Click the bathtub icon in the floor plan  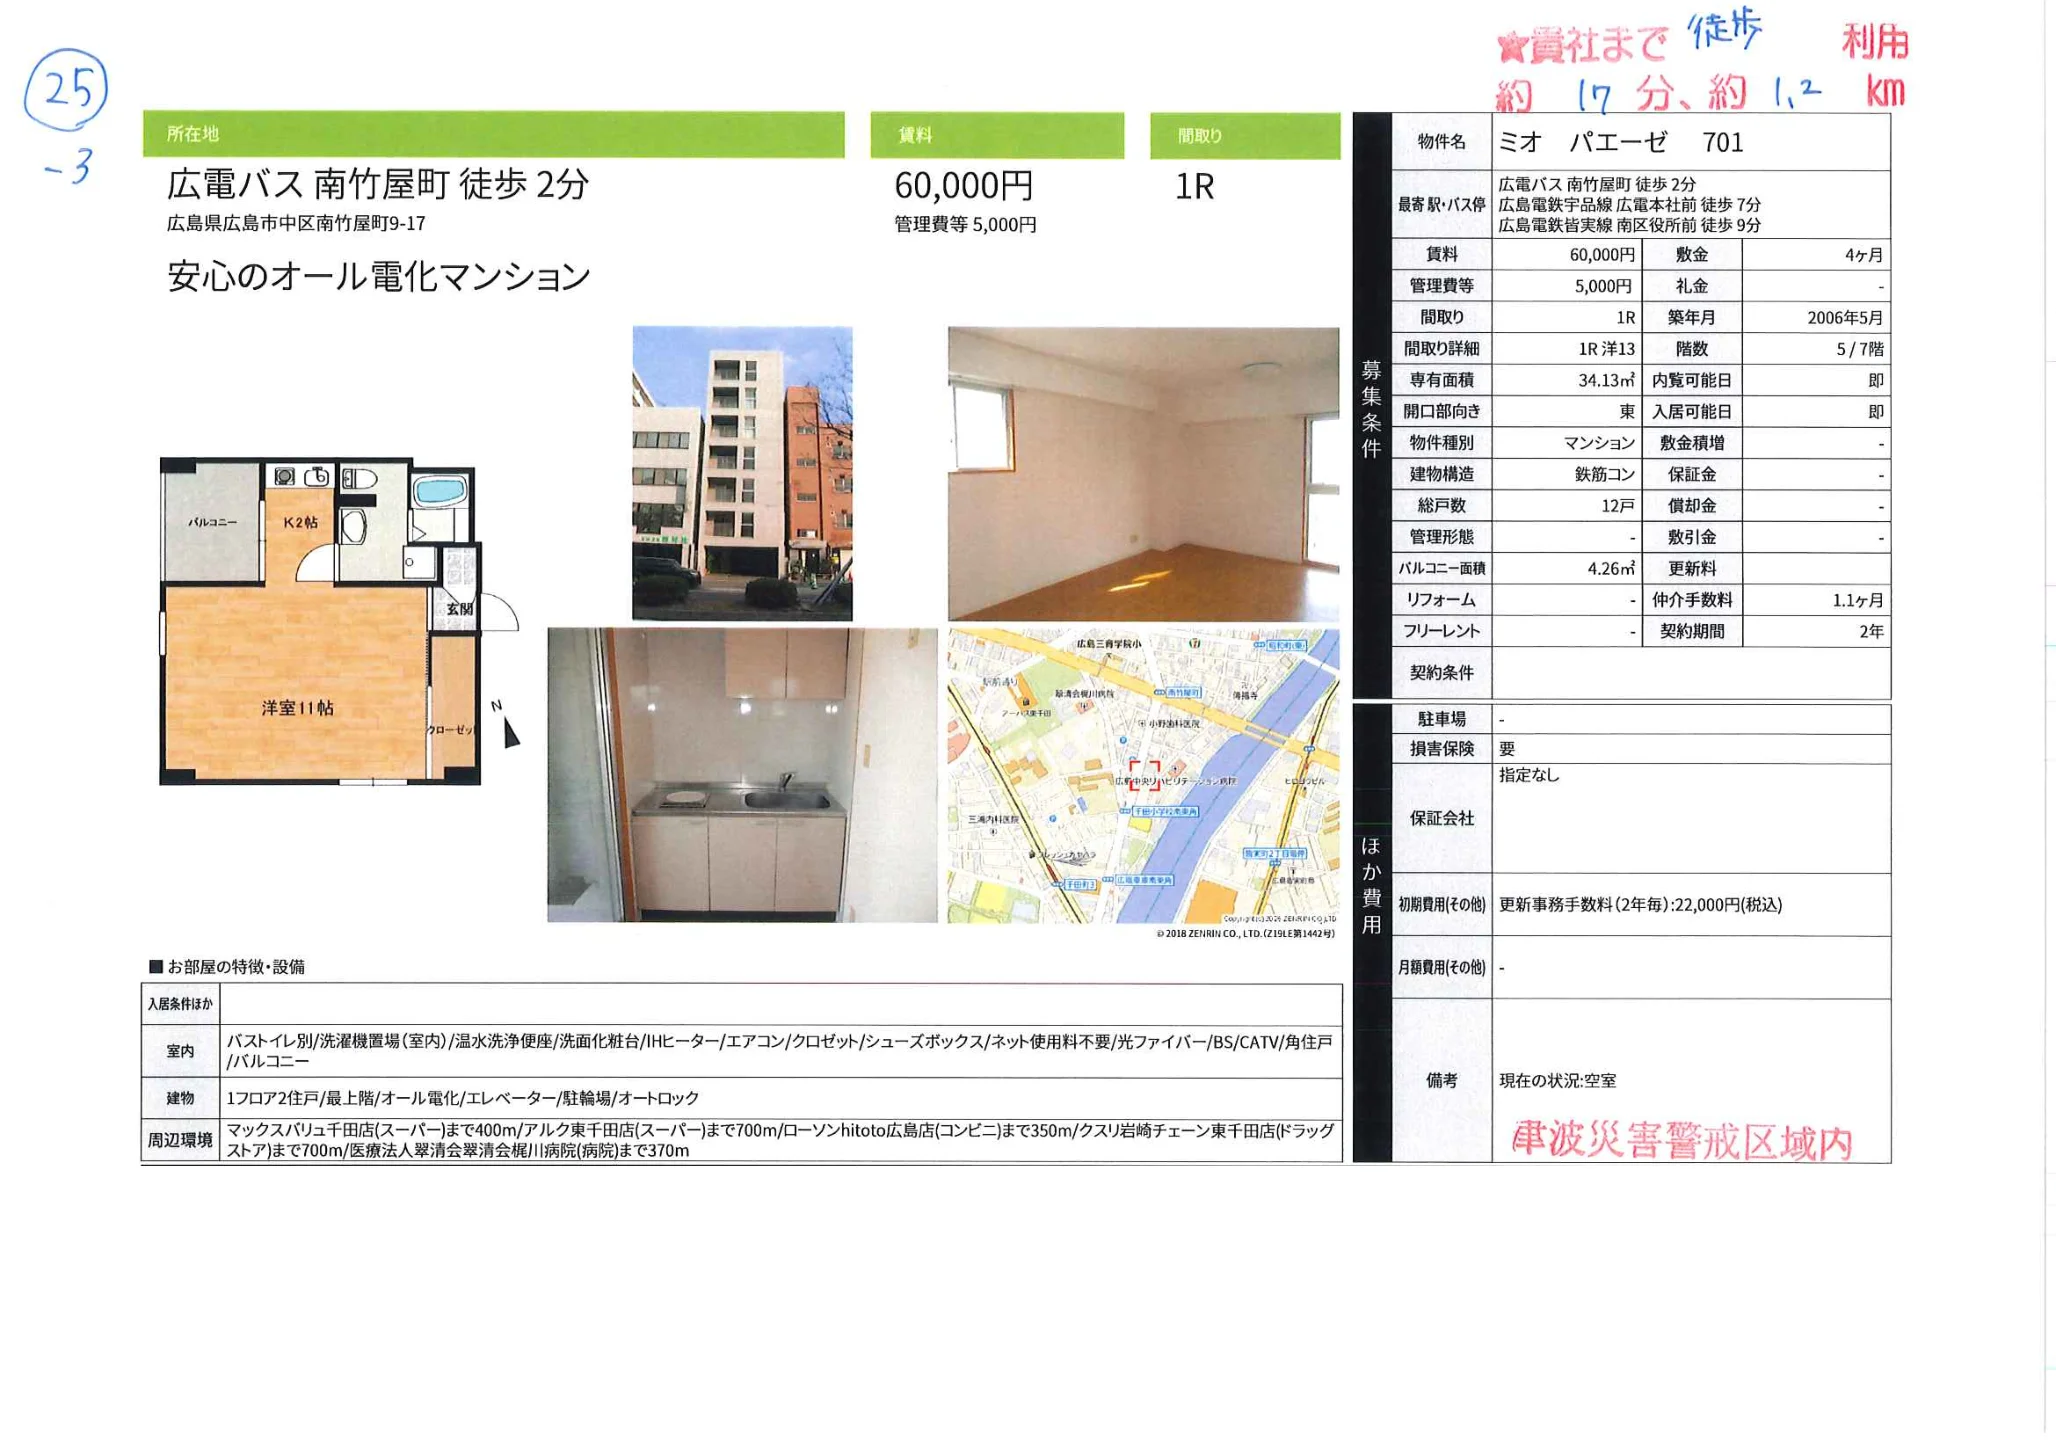point(439,491)
